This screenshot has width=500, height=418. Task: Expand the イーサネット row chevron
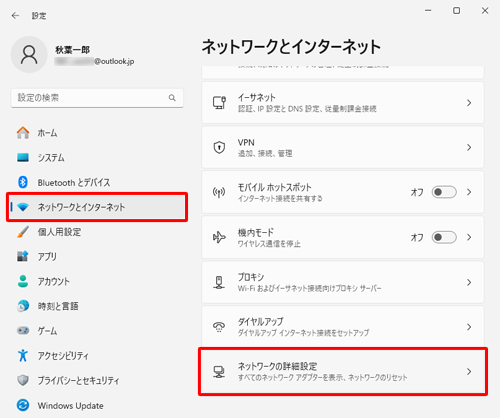point(469,103)
